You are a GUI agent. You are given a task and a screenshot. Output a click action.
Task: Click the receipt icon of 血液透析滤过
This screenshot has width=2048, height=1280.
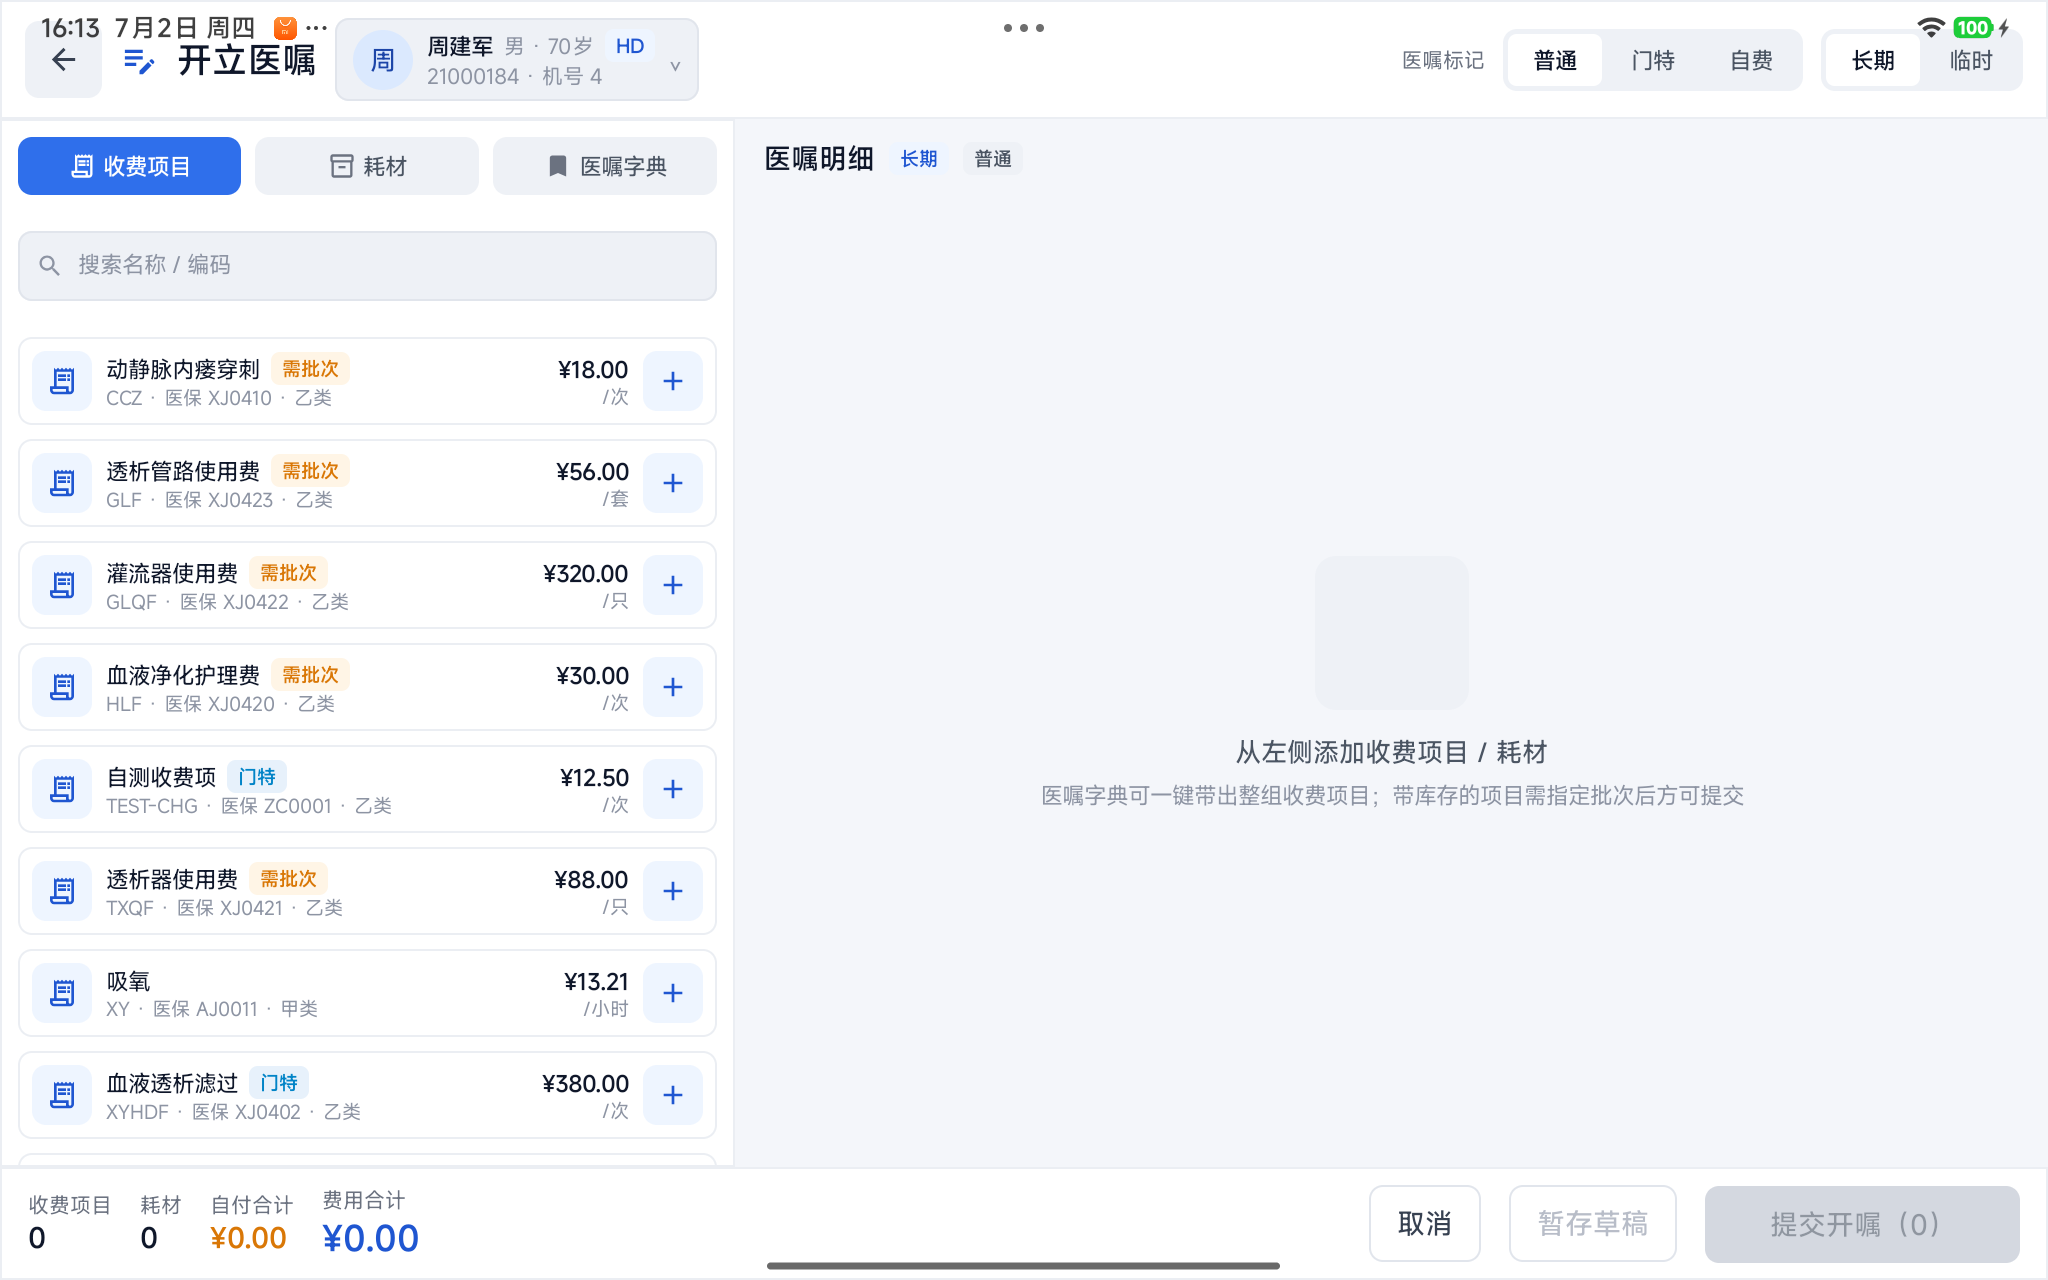tap(62, 1095)
